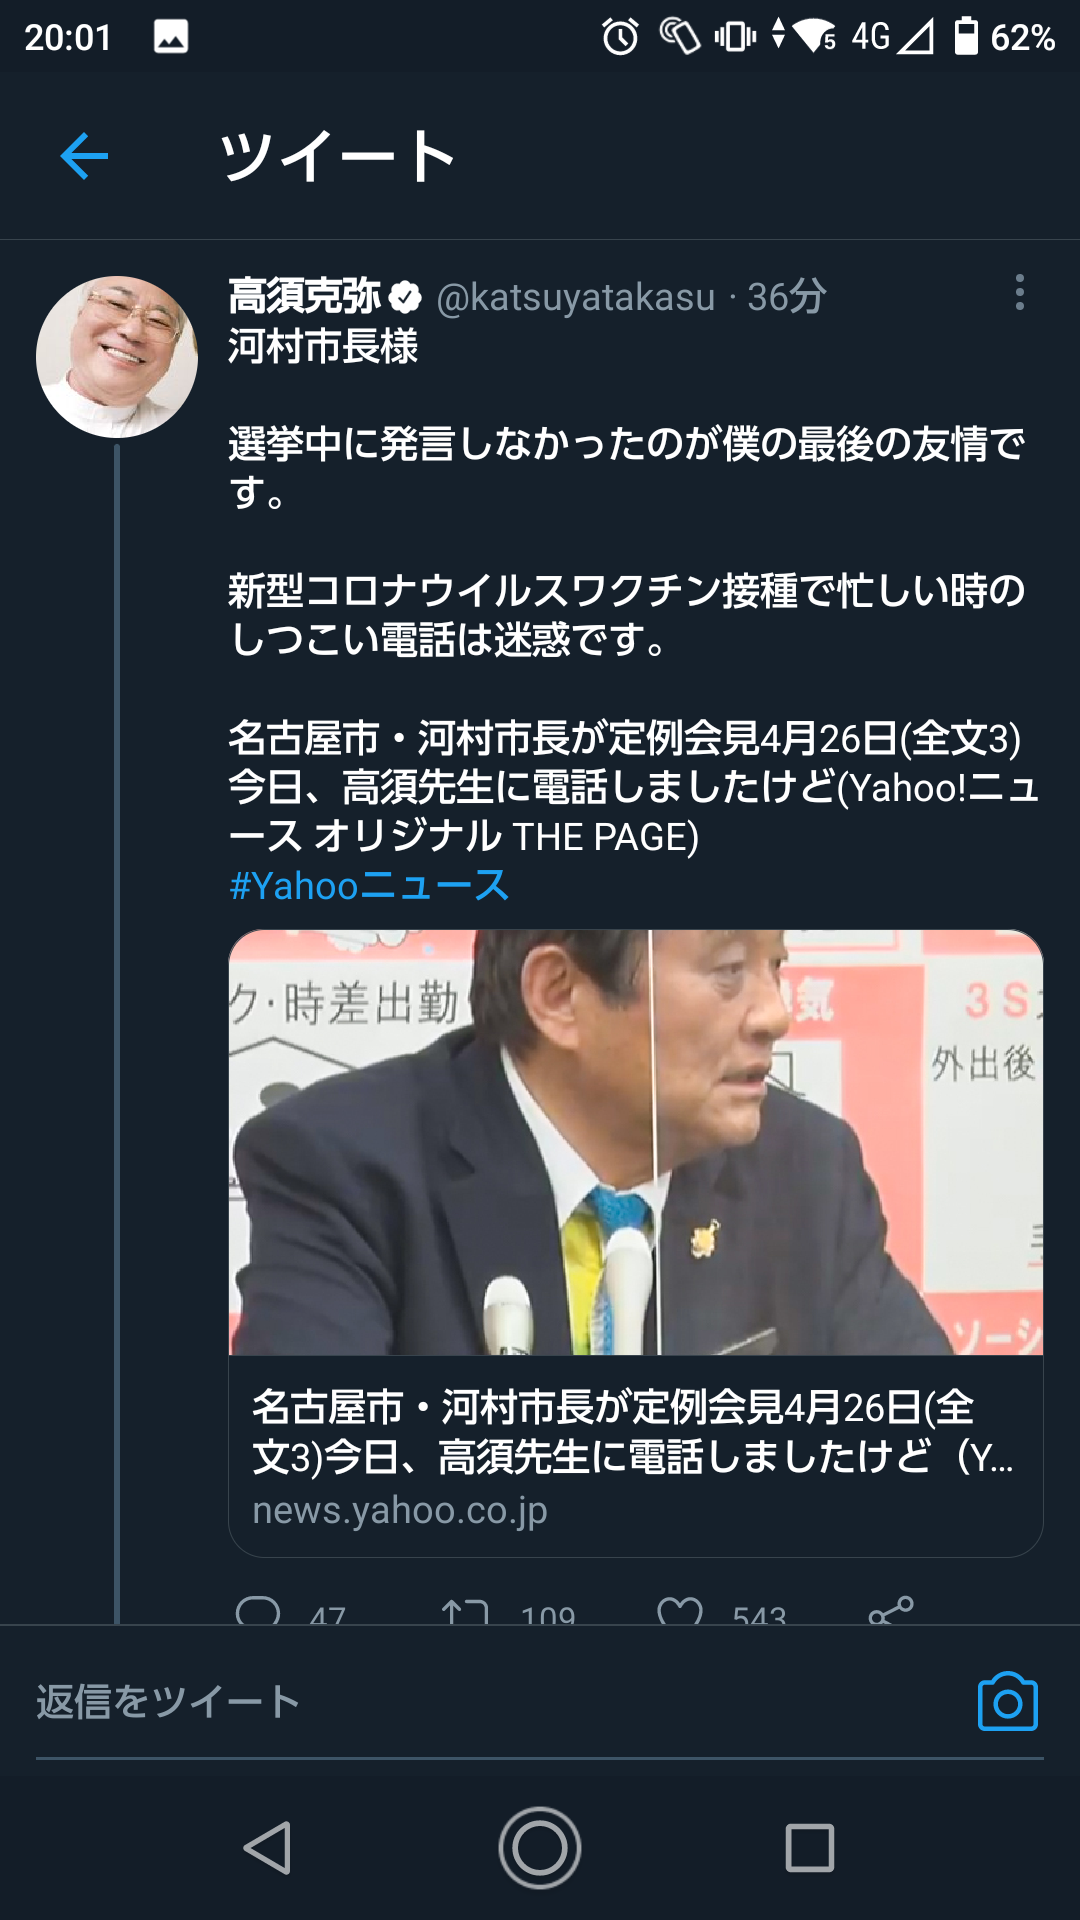Tap the blue back arrow
This screenshot has height=1920, width=1080.
(84, 156)
